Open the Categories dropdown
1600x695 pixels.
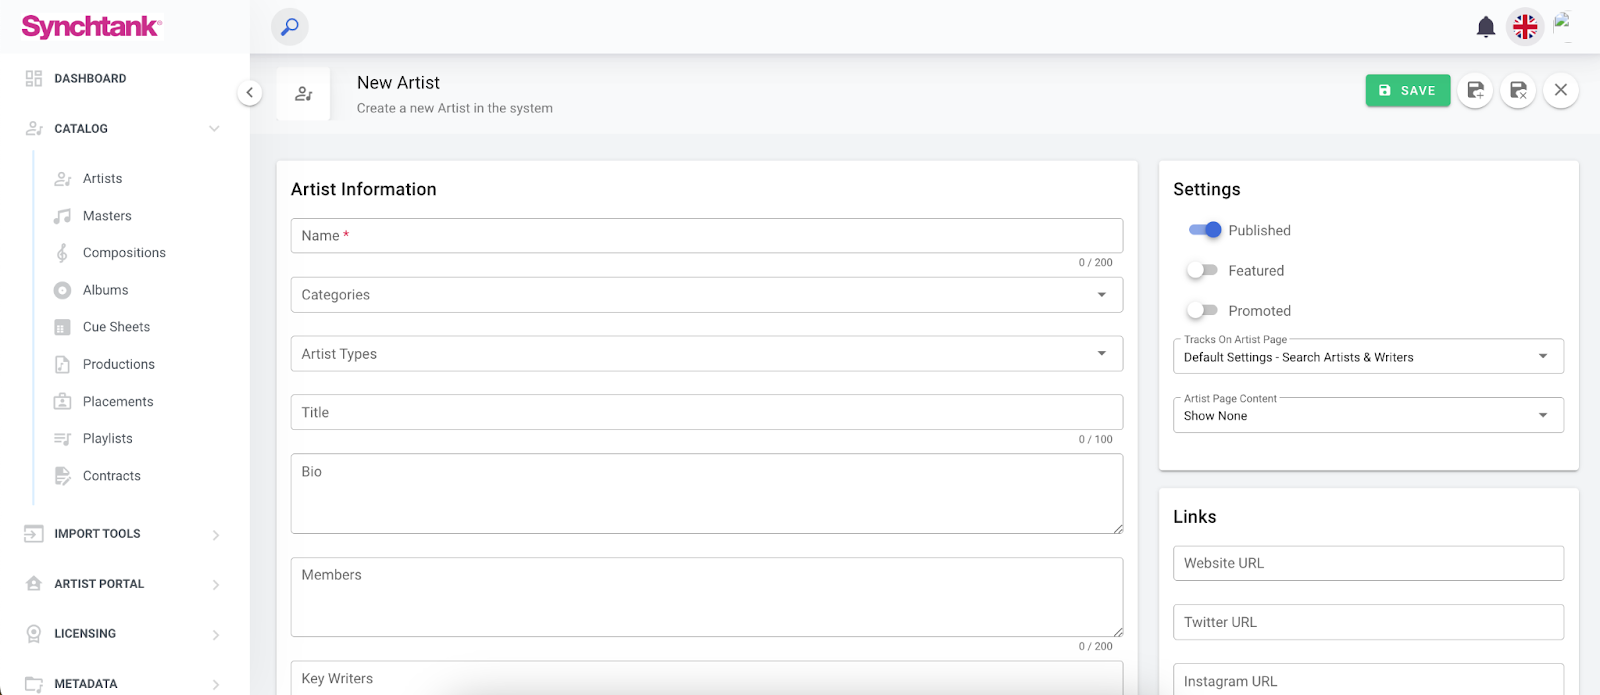[706, 295]
